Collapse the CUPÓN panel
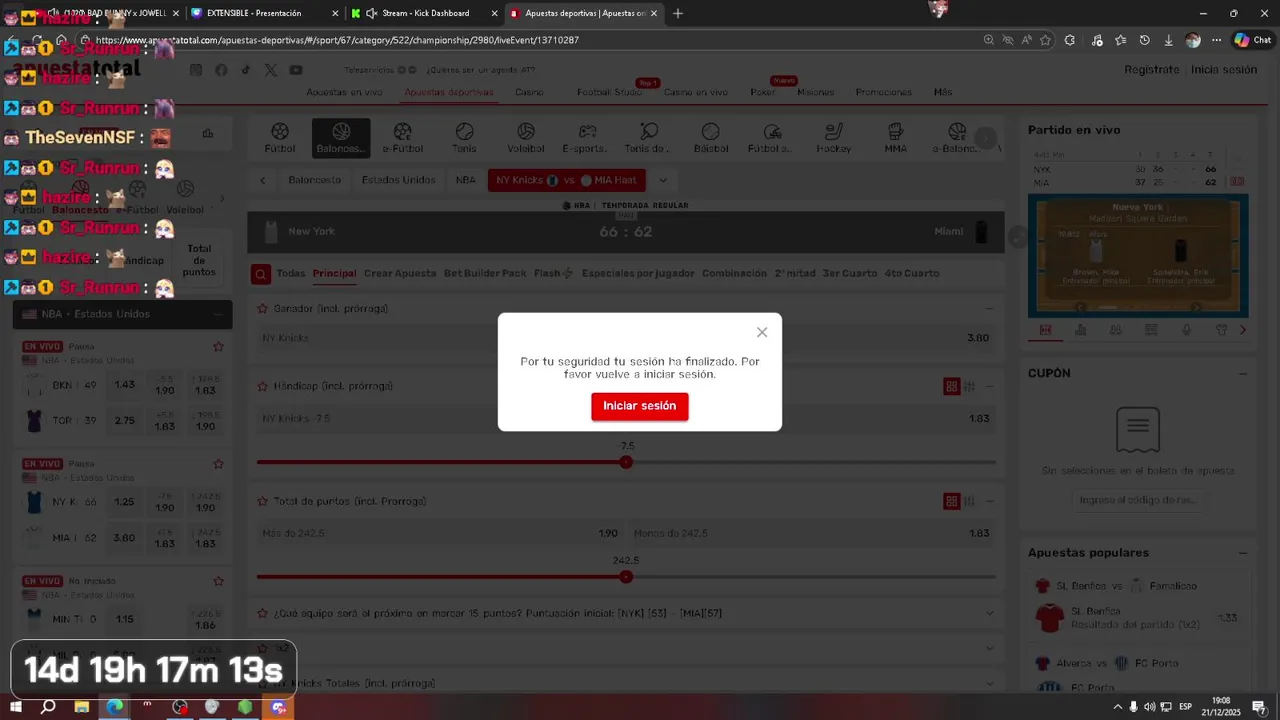This screenshot has height=720, width=1280. click(x=1243, y=373)
